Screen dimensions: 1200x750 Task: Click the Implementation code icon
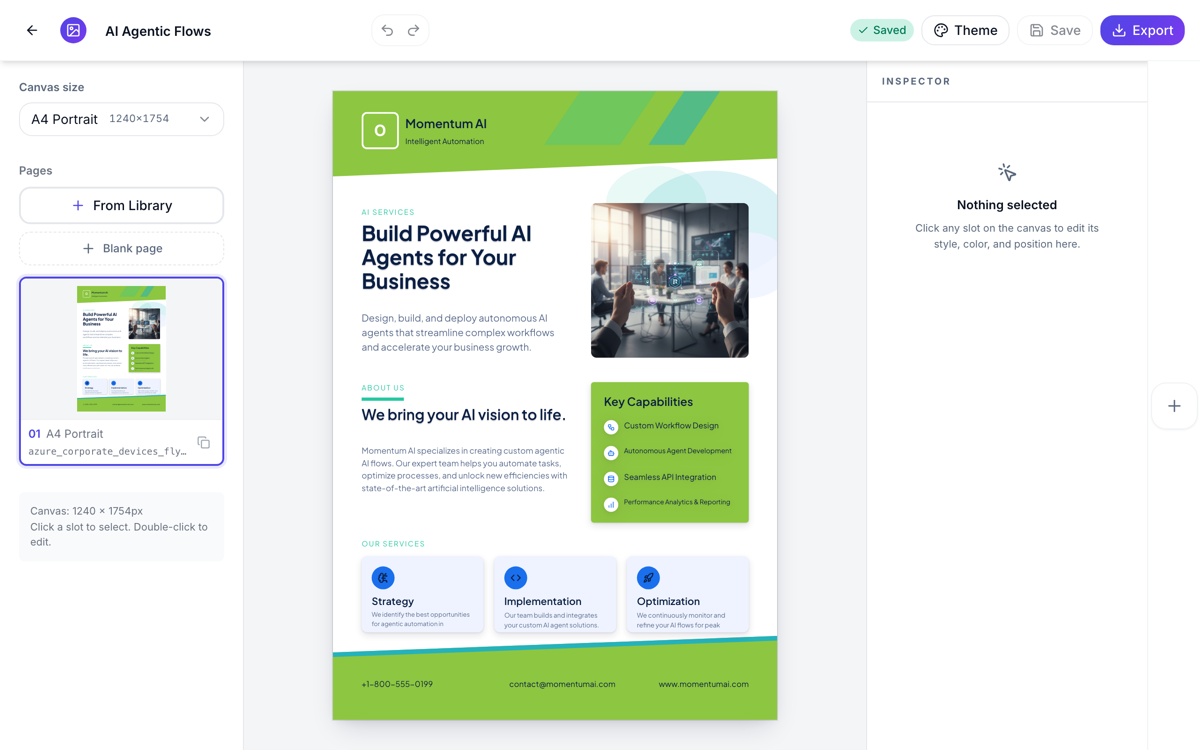[x=516, y=577]
